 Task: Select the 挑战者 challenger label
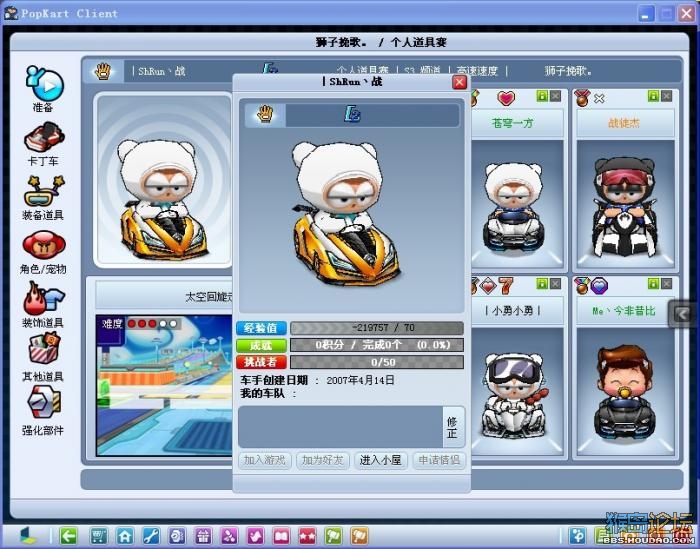(261, 362)
